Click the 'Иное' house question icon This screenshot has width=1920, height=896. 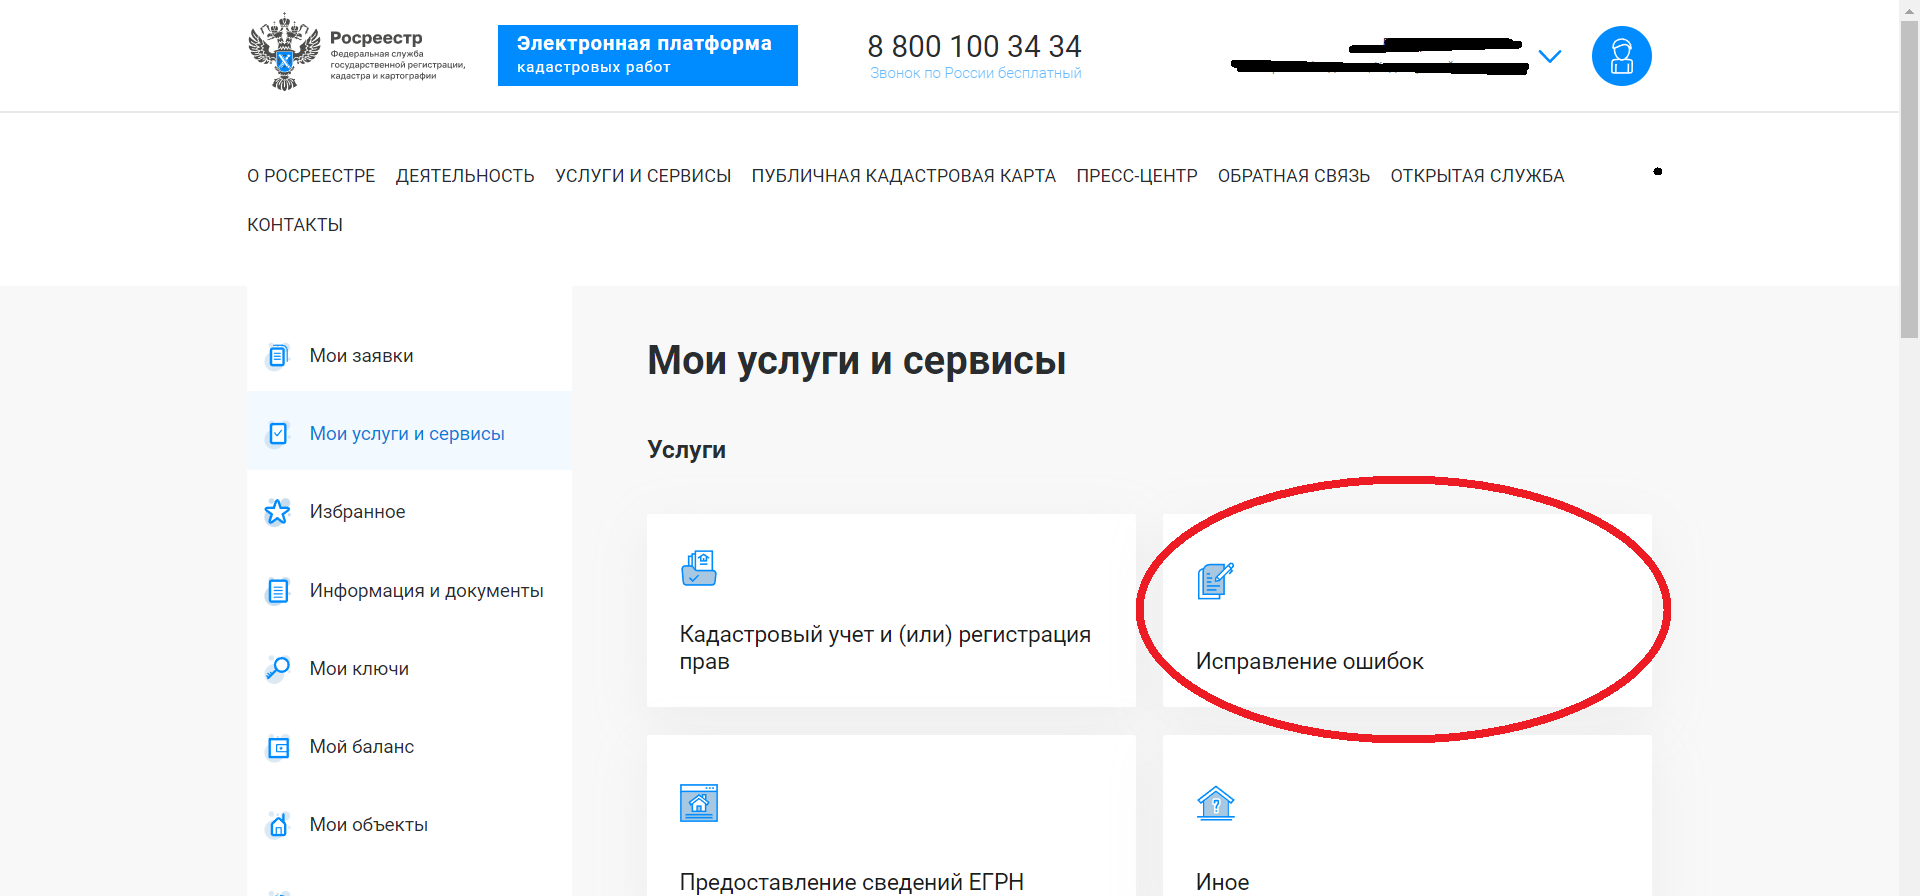pyautogui.click(x=1215, y=803)
